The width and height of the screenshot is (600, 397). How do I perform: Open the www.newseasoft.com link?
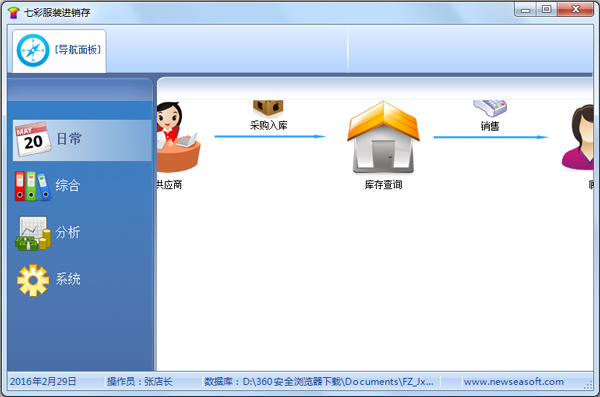coord(514,382)
